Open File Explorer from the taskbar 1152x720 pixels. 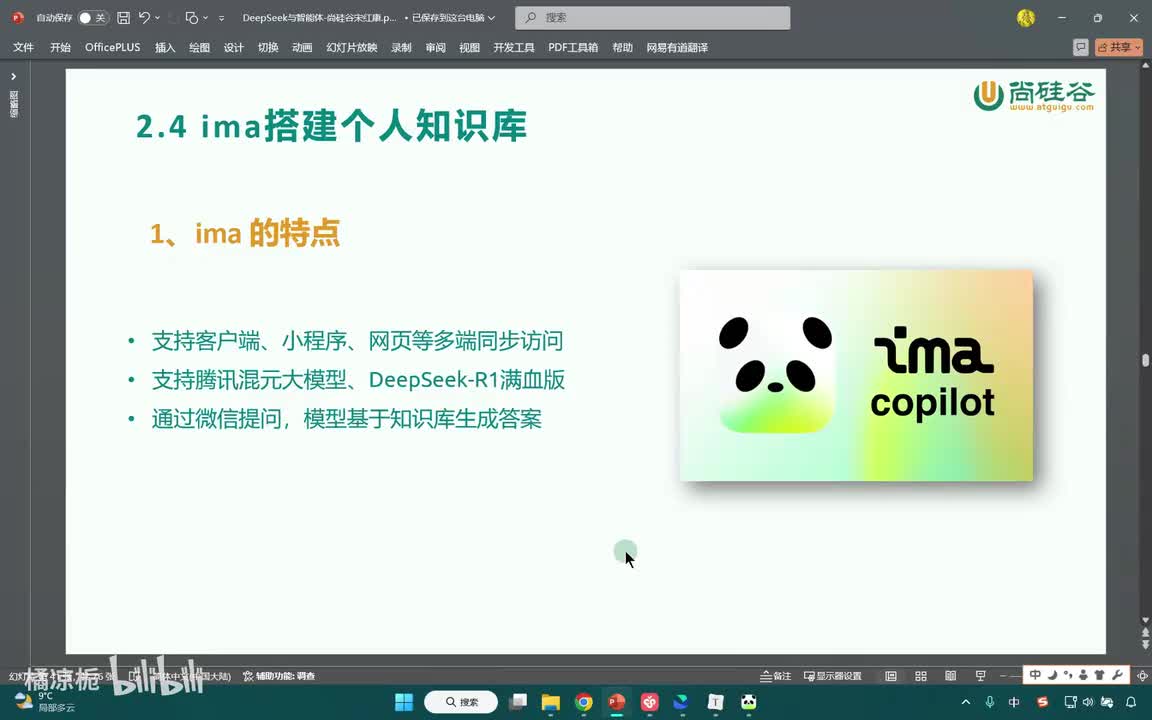(x=550, y=702)
